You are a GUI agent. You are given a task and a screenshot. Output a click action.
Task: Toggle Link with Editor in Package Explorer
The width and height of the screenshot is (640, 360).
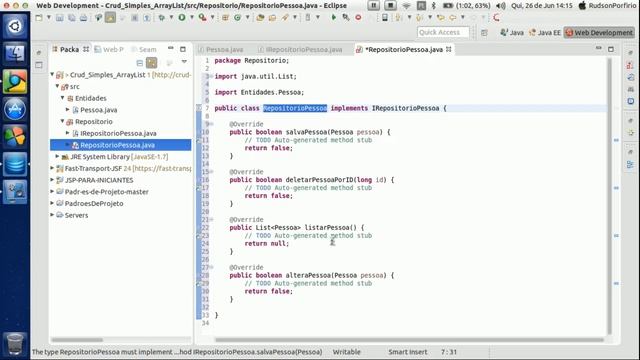click(x=151, y=63)
